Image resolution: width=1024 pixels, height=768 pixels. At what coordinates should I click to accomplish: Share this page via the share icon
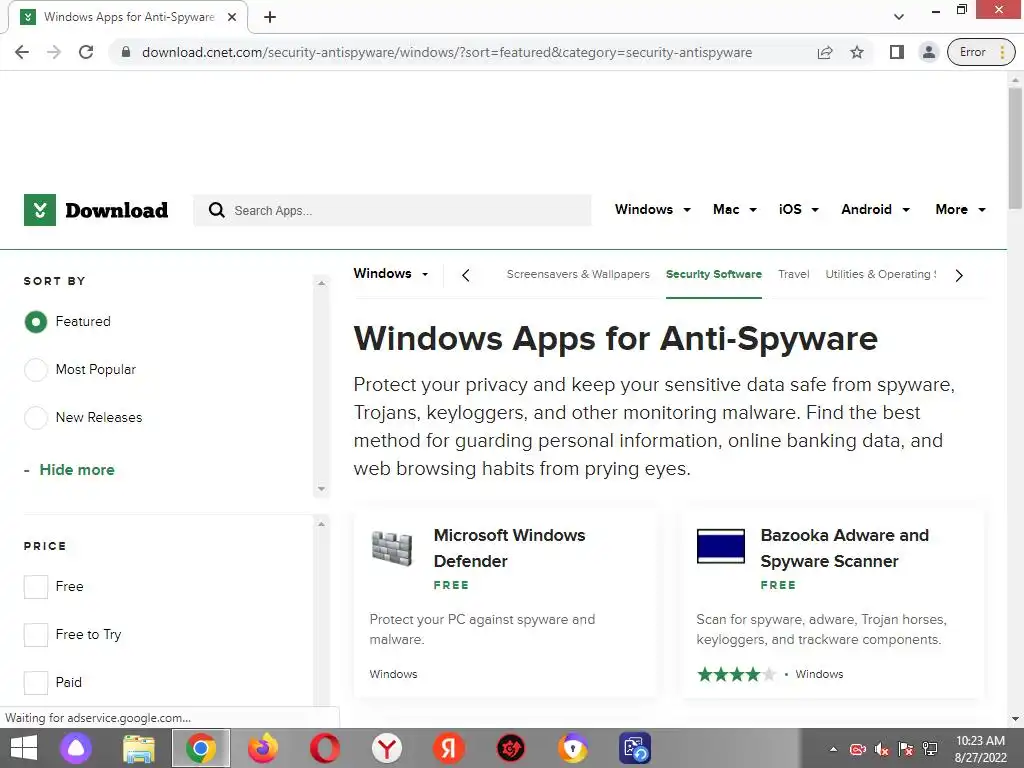click(825, 52)
